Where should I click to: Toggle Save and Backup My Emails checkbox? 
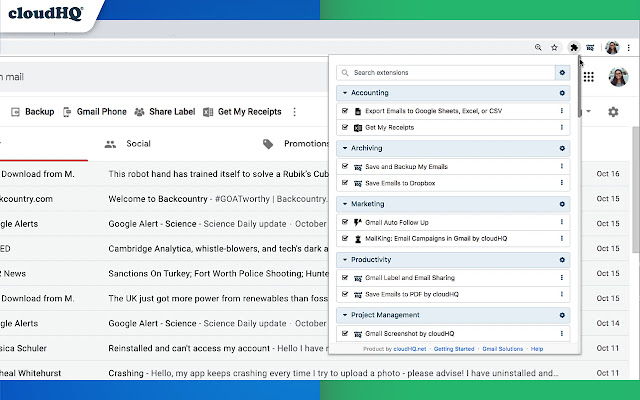click(x=345, y=166)
